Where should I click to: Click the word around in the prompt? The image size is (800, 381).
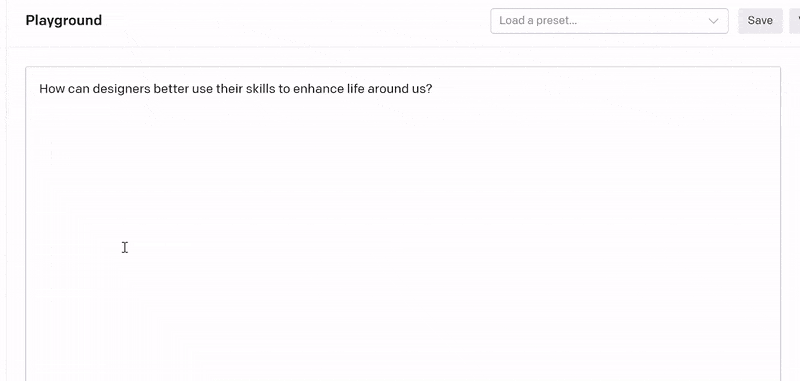coord(388,89)
